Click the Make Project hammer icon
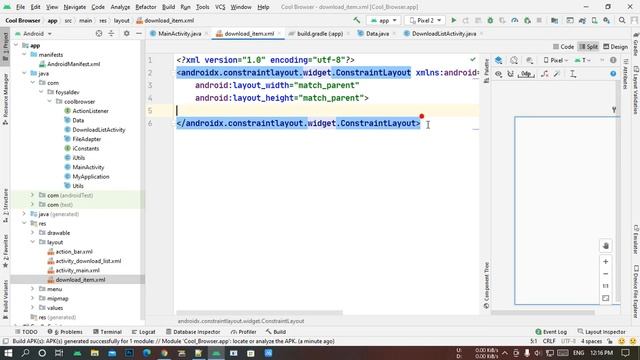 357,20
